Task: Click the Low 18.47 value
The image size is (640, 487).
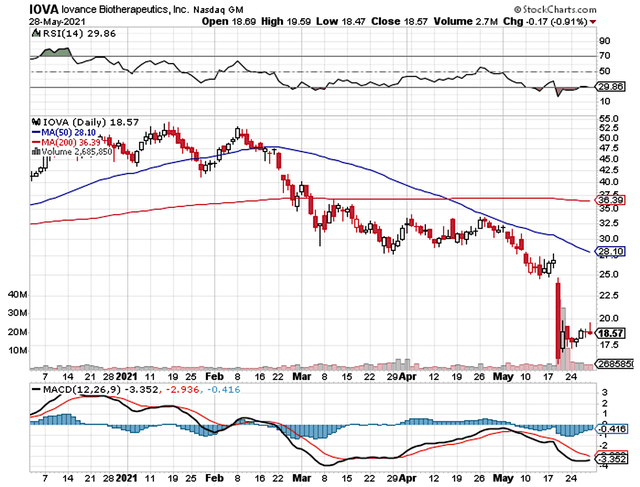Action: coord(340,21)
